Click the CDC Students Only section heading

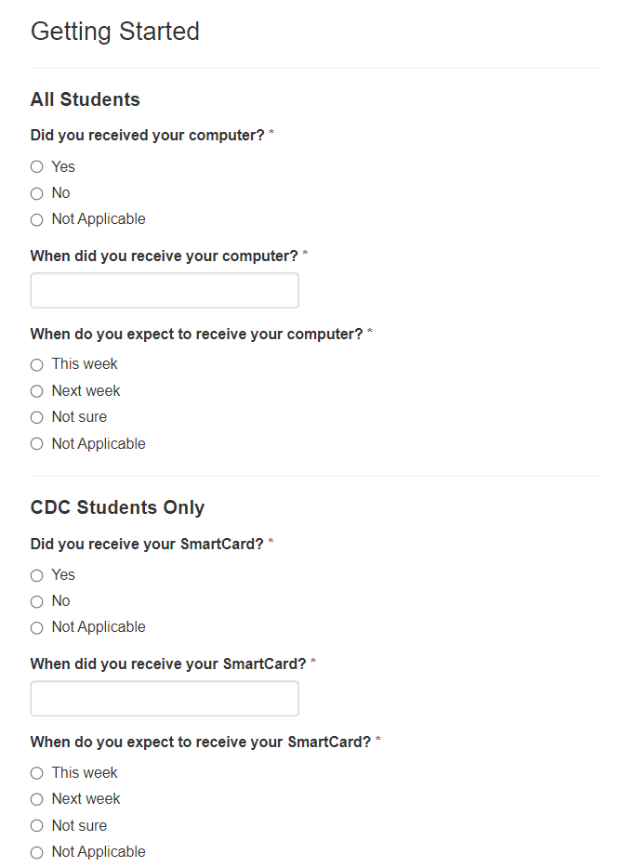coord(117,508)
